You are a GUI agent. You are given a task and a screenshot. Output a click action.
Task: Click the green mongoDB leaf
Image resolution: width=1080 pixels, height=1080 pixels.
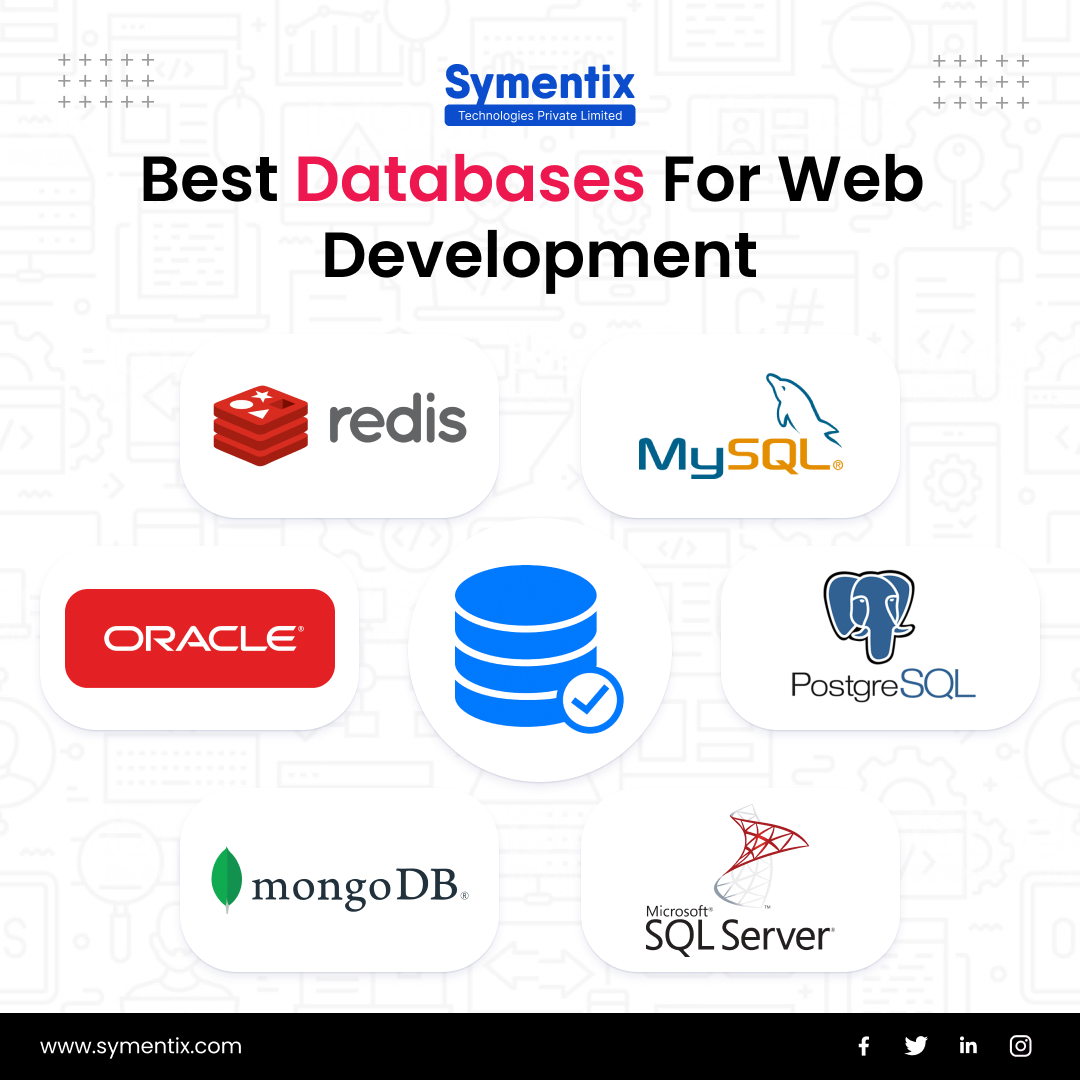click(227, 880)
